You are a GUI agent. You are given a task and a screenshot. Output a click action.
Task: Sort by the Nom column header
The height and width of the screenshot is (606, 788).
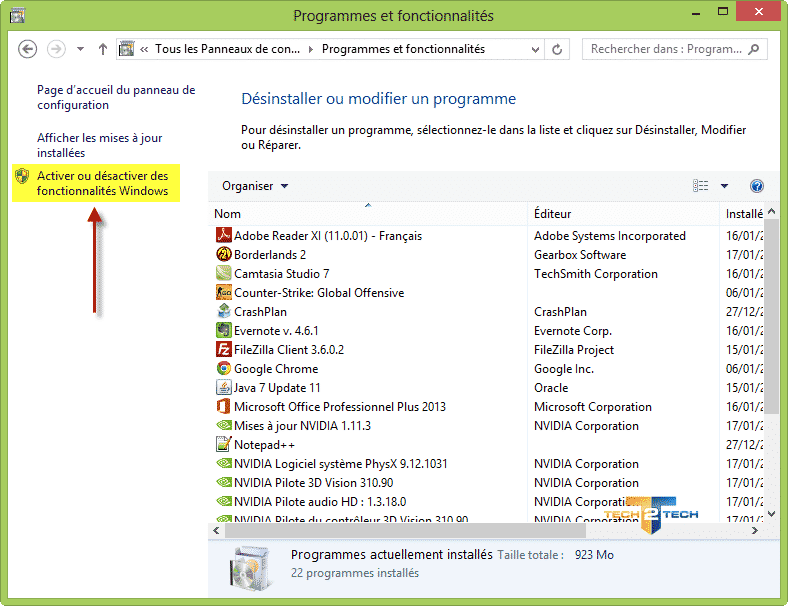click(368, 214)
